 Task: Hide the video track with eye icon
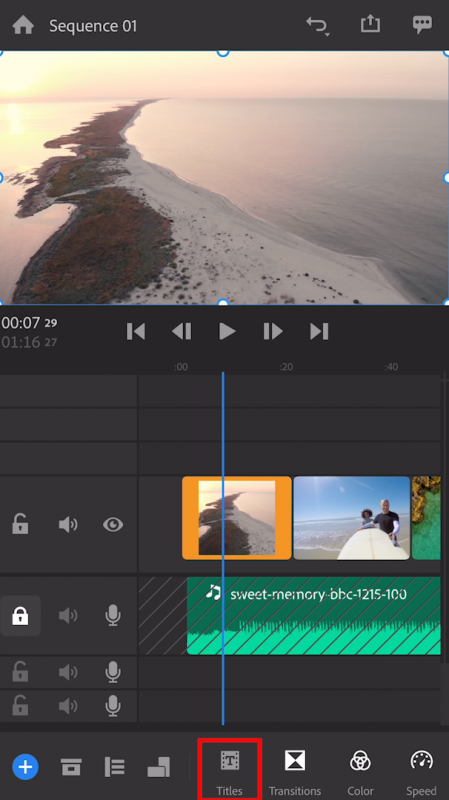(113, 524)
